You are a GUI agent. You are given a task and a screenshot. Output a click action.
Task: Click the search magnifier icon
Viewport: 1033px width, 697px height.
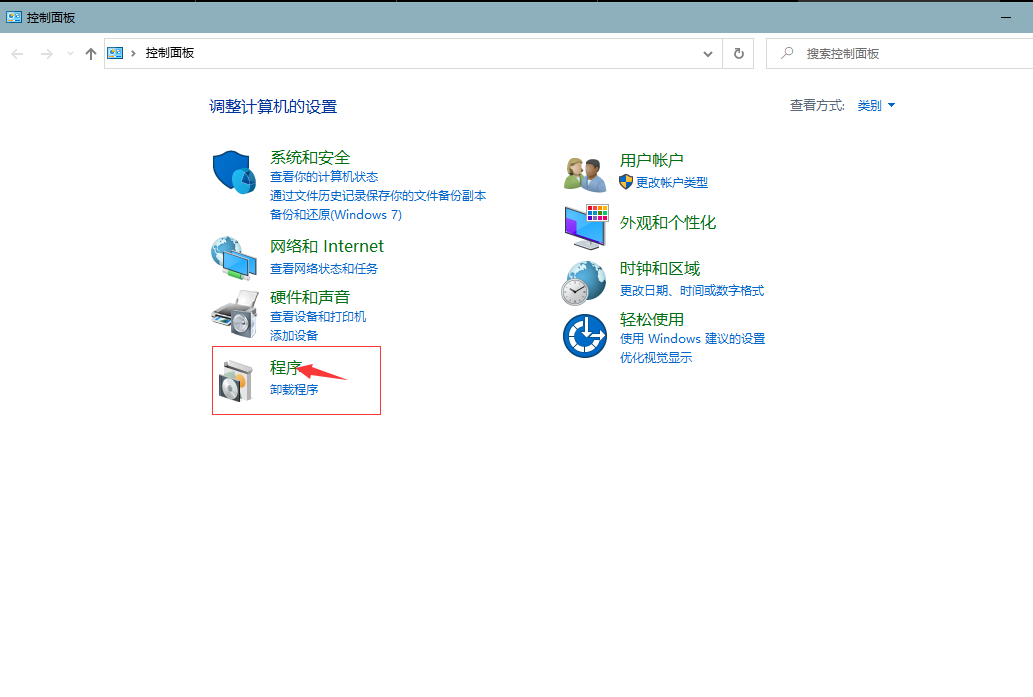787,53
